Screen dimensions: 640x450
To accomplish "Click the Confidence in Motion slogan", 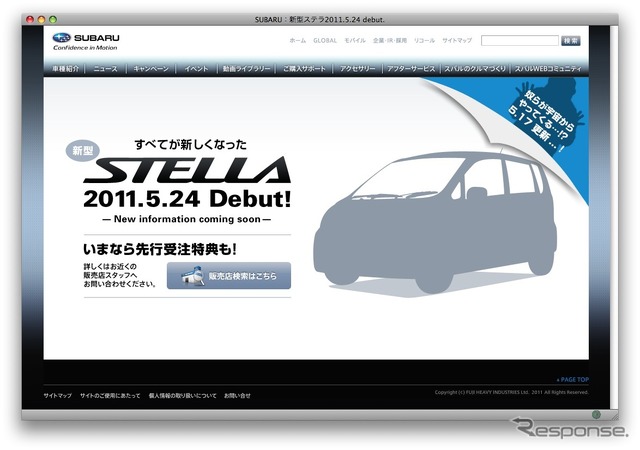I will (x=85, y=48).
